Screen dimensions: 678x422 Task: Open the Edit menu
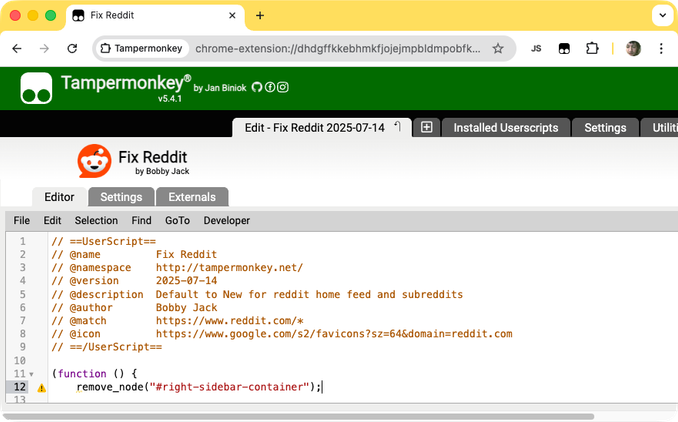(52, 221)
